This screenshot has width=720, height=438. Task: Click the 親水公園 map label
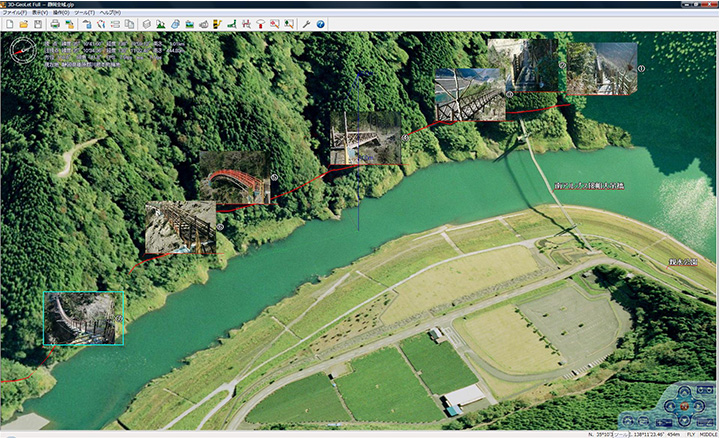click(x=683, y=262)
